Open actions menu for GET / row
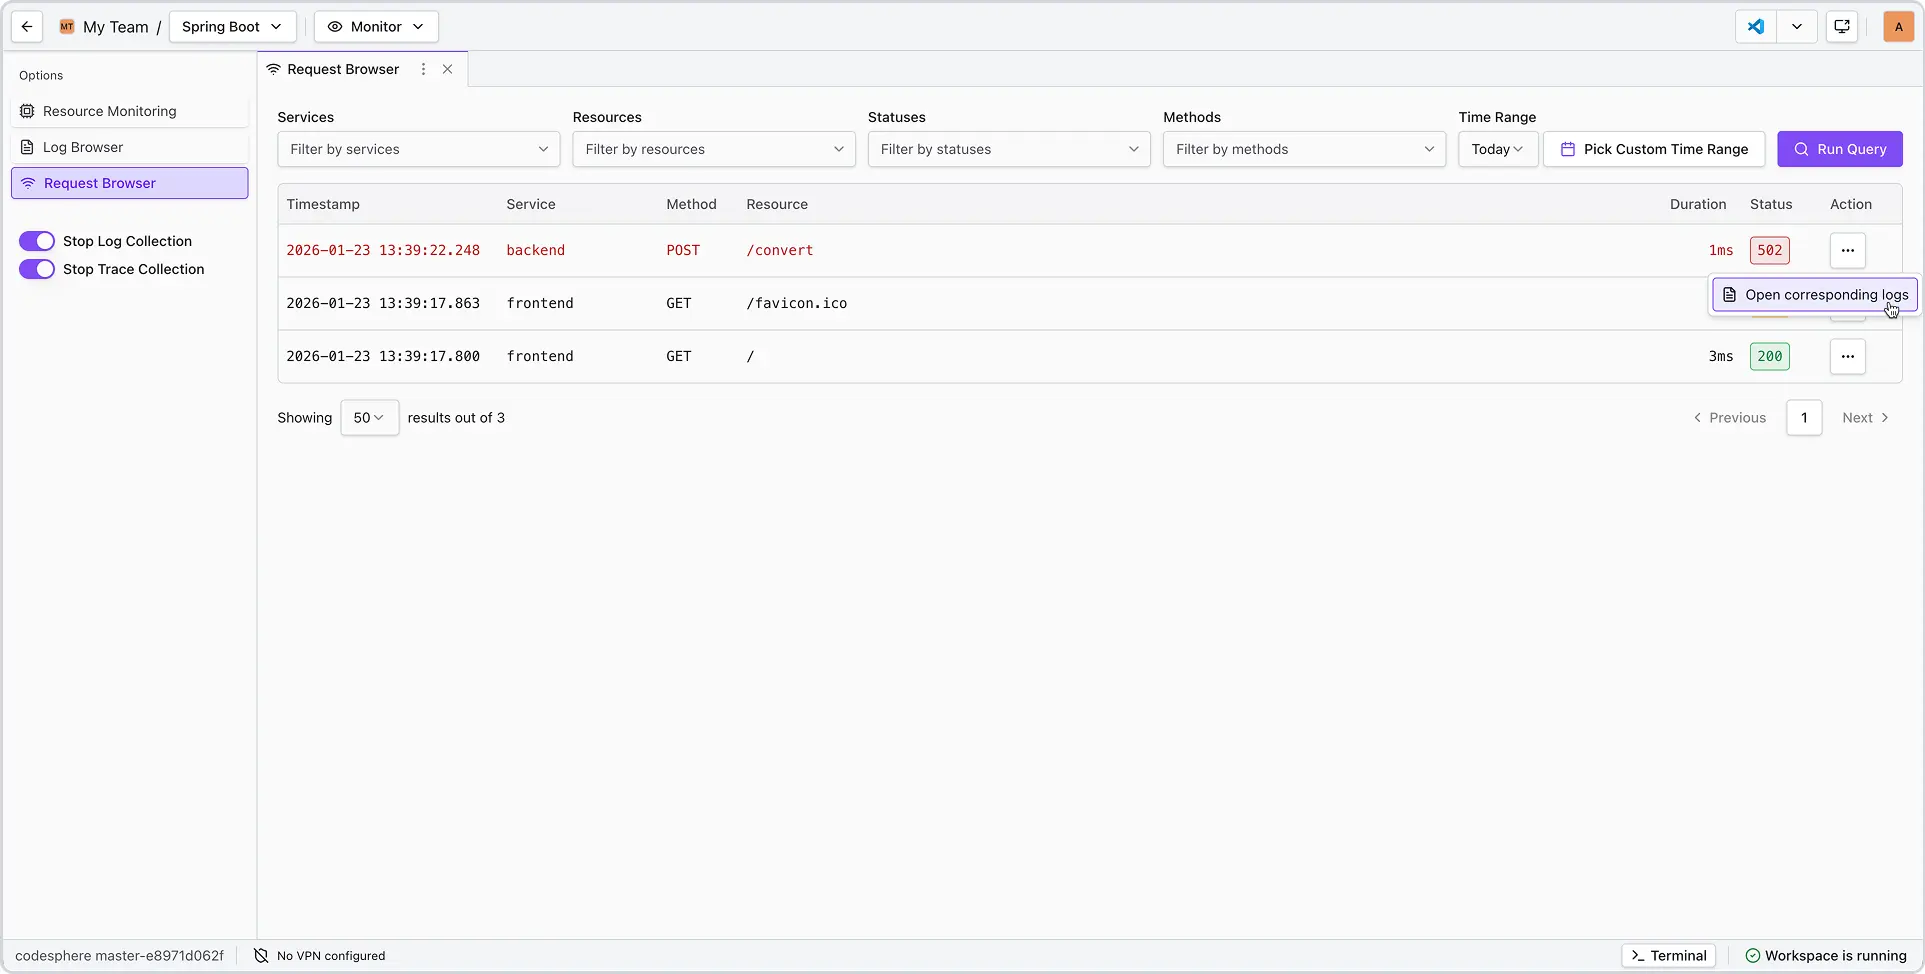 pyautogui.click(x=1847, y=356)
